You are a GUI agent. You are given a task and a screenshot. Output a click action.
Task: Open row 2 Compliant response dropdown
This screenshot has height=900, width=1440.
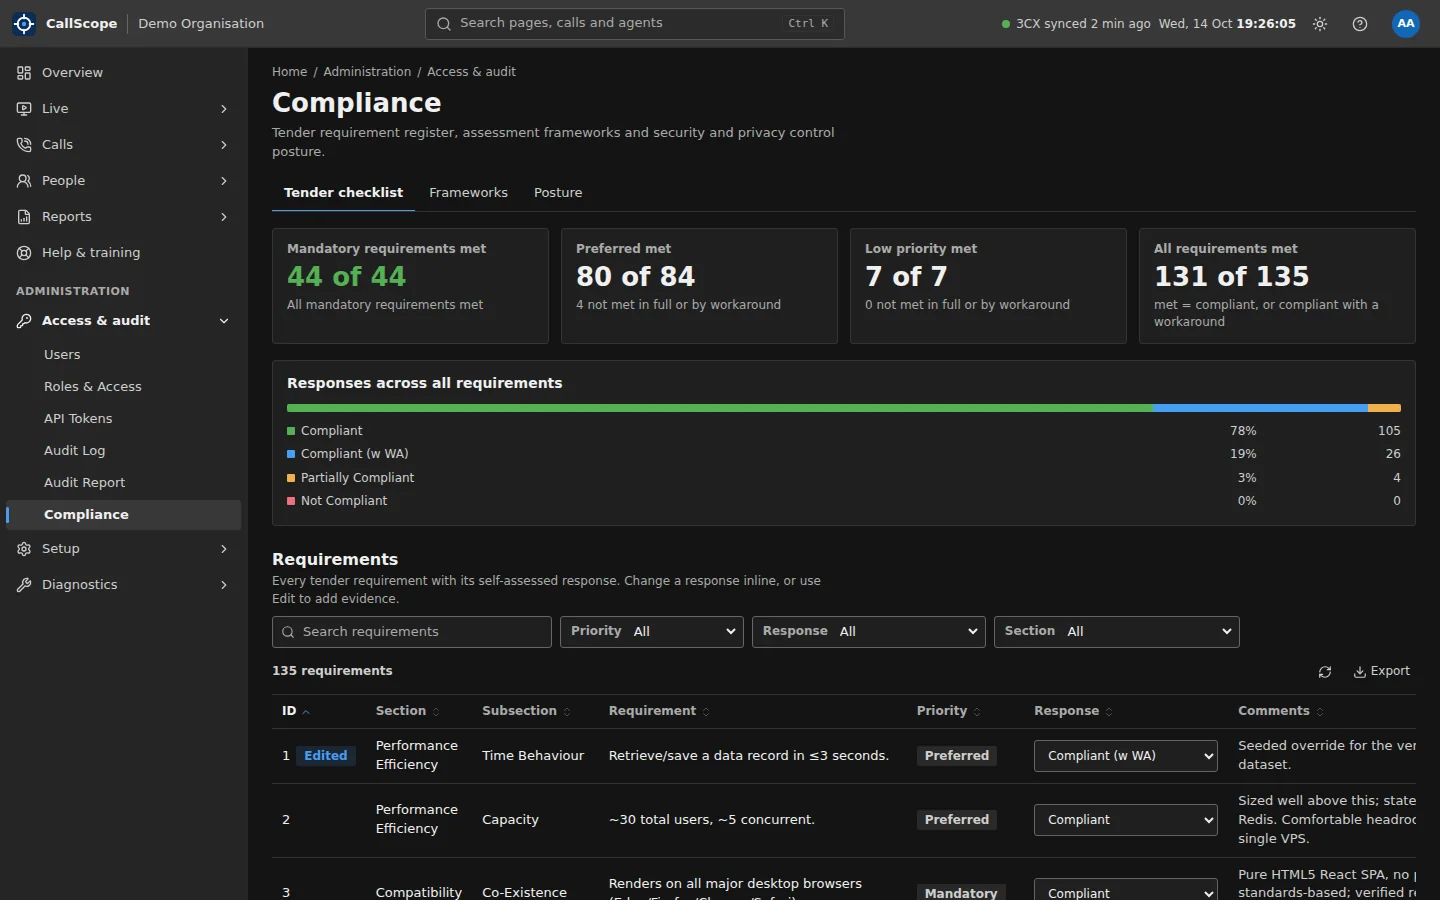(1126, 820)
